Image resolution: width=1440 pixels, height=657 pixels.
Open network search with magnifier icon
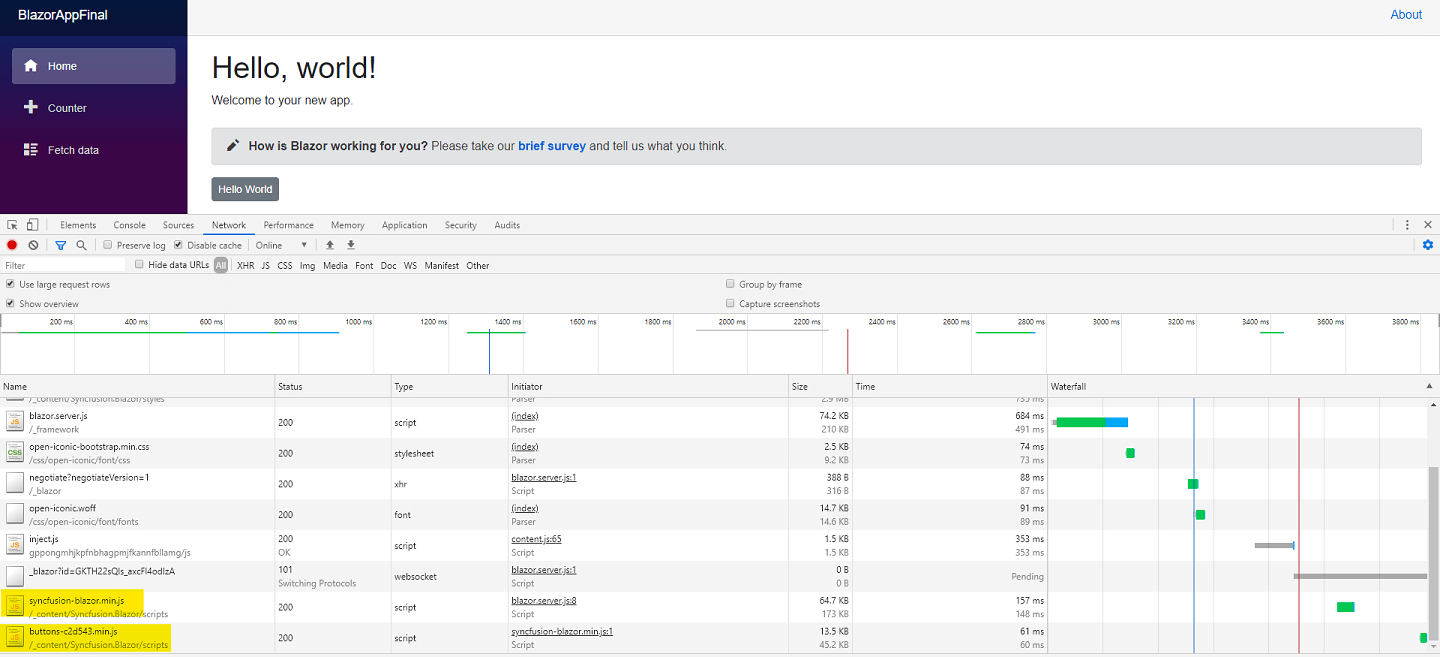(x=81, y=245)
